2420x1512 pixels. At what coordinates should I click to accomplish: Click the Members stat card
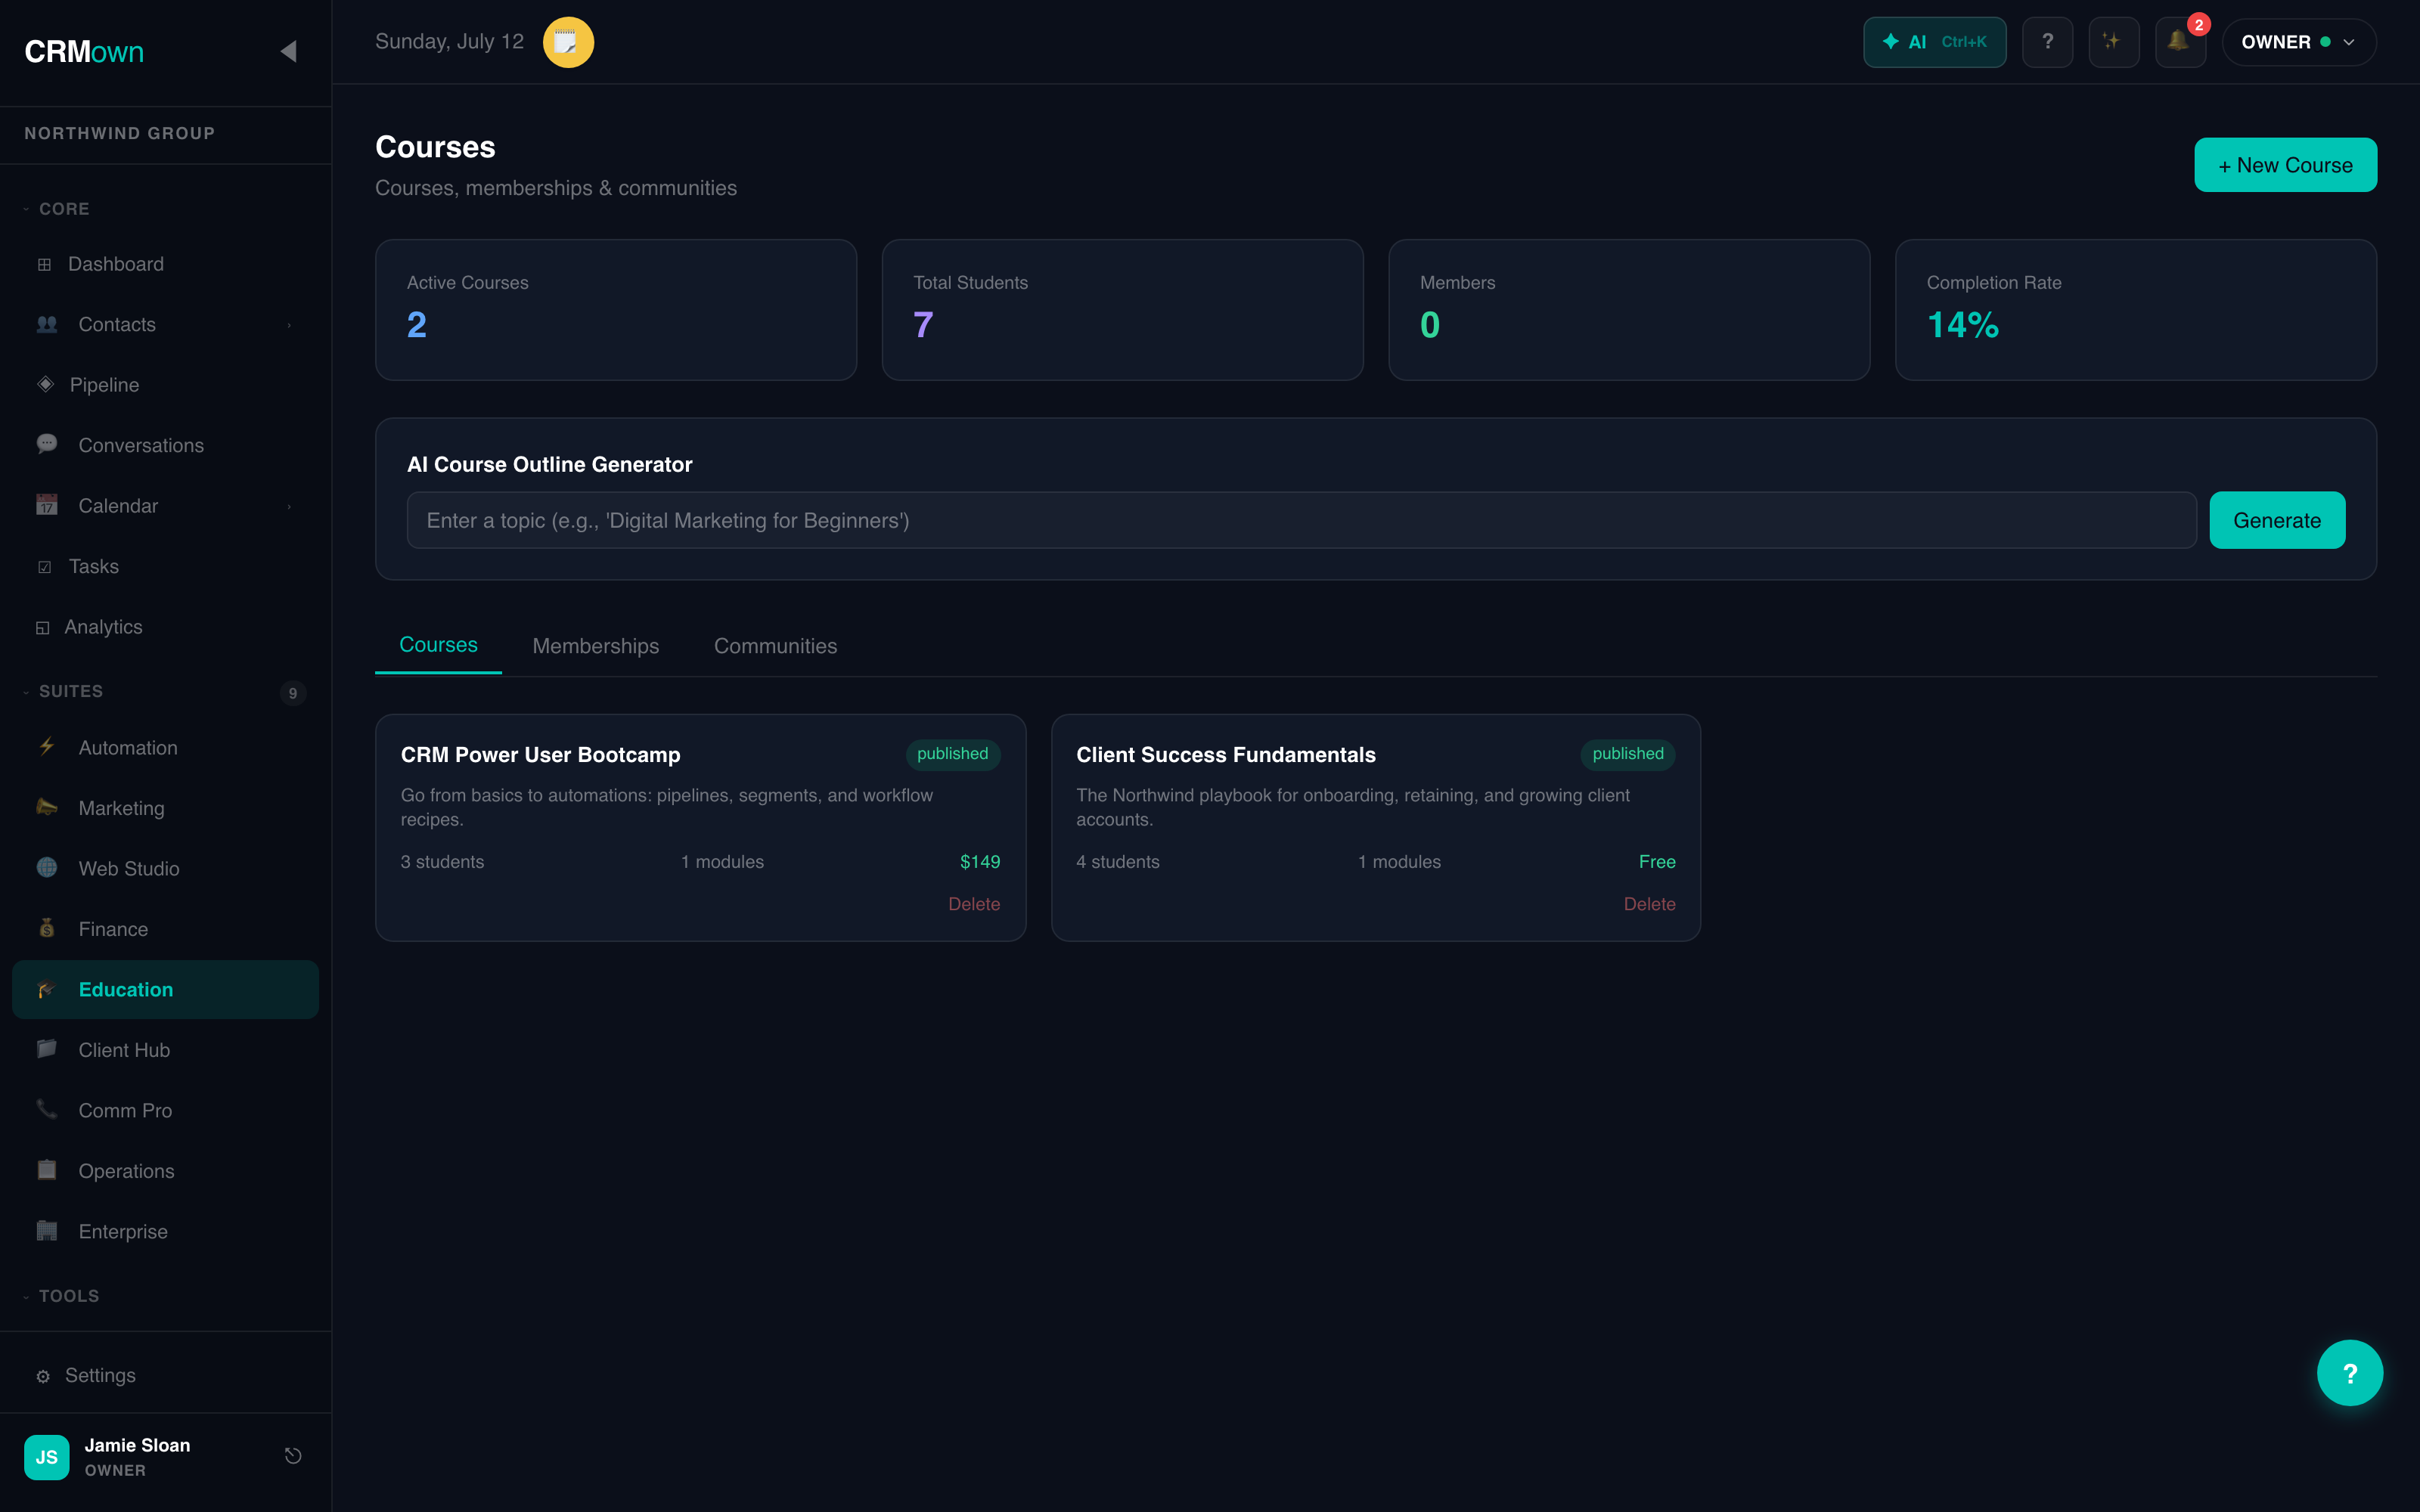coord(1629,310)
